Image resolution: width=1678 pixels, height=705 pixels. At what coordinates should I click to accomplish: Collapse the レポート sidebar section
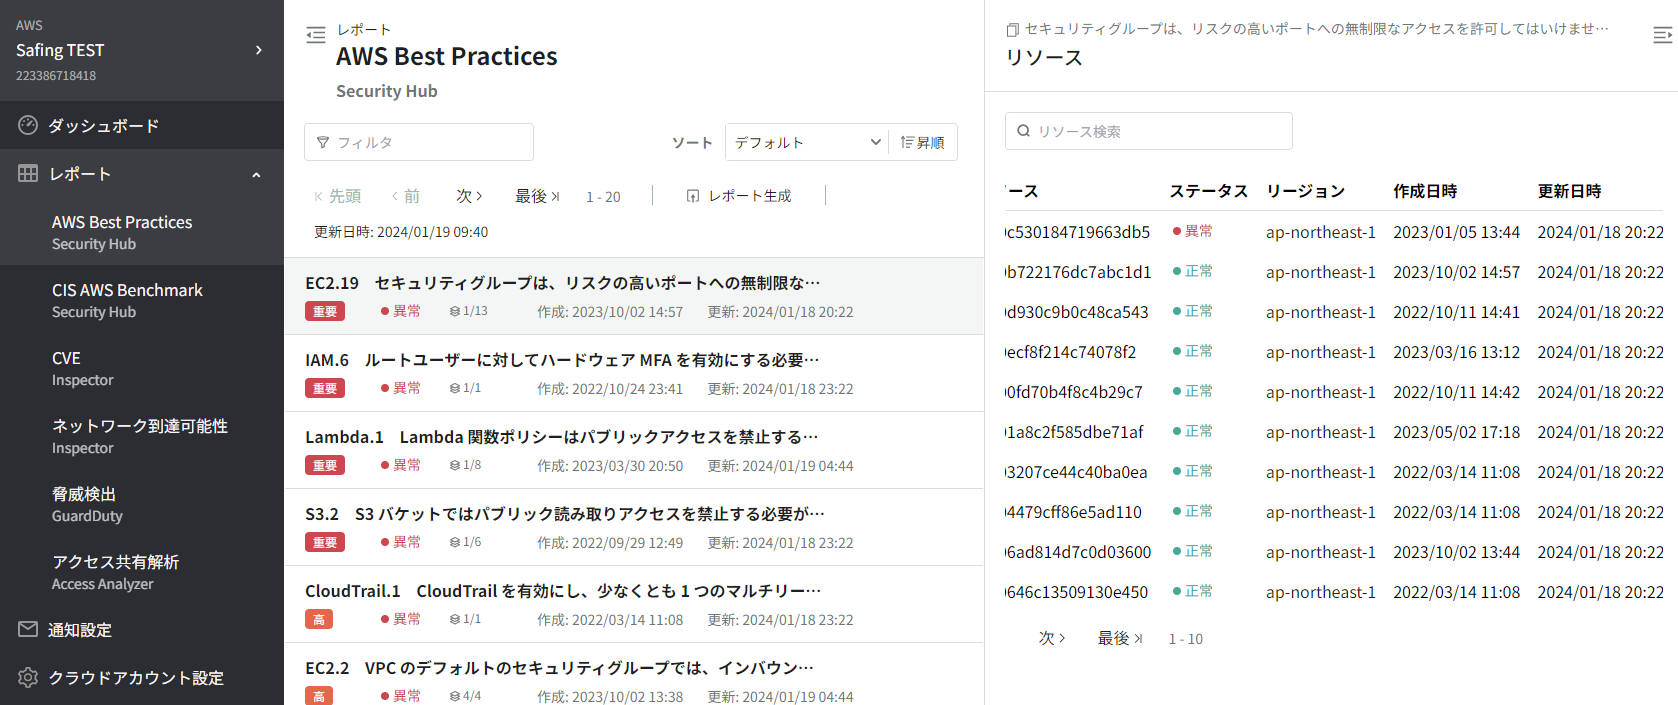pyautogui.click(x=256, y=174)
